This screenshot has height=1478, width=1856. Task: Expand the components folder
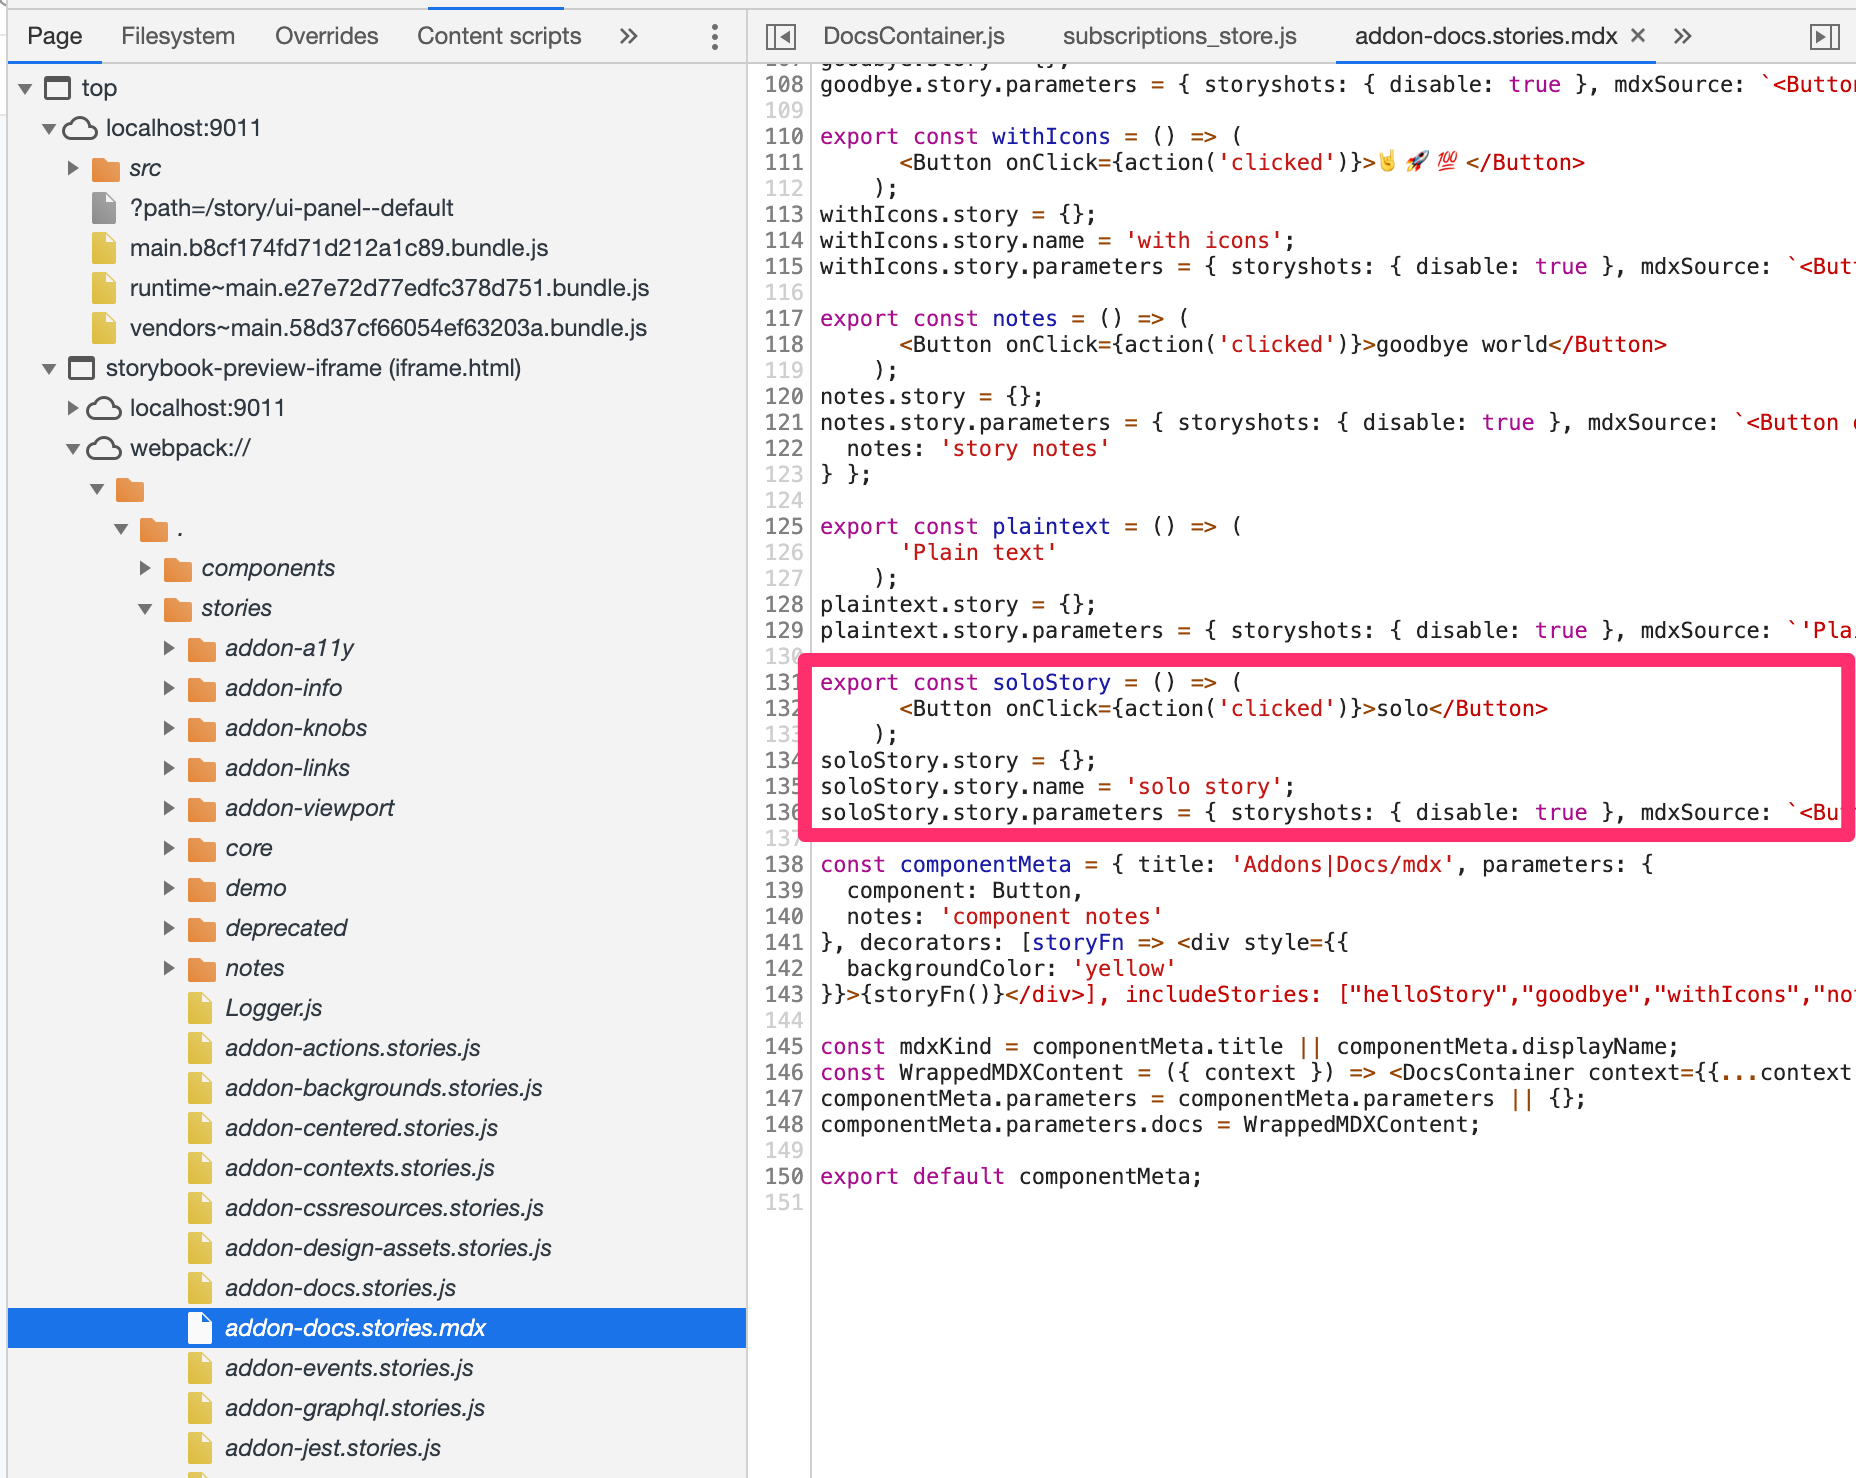145,568
